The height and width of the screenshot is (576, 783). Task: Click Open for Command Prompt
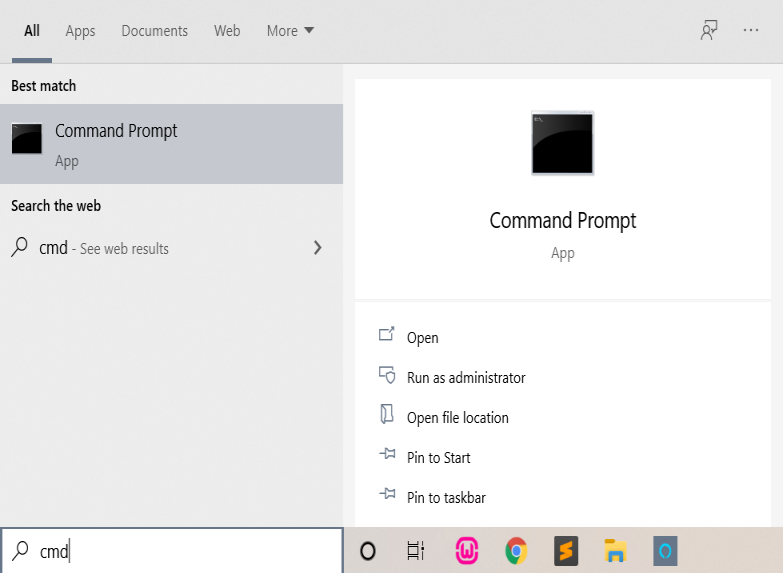pos(422,338)
